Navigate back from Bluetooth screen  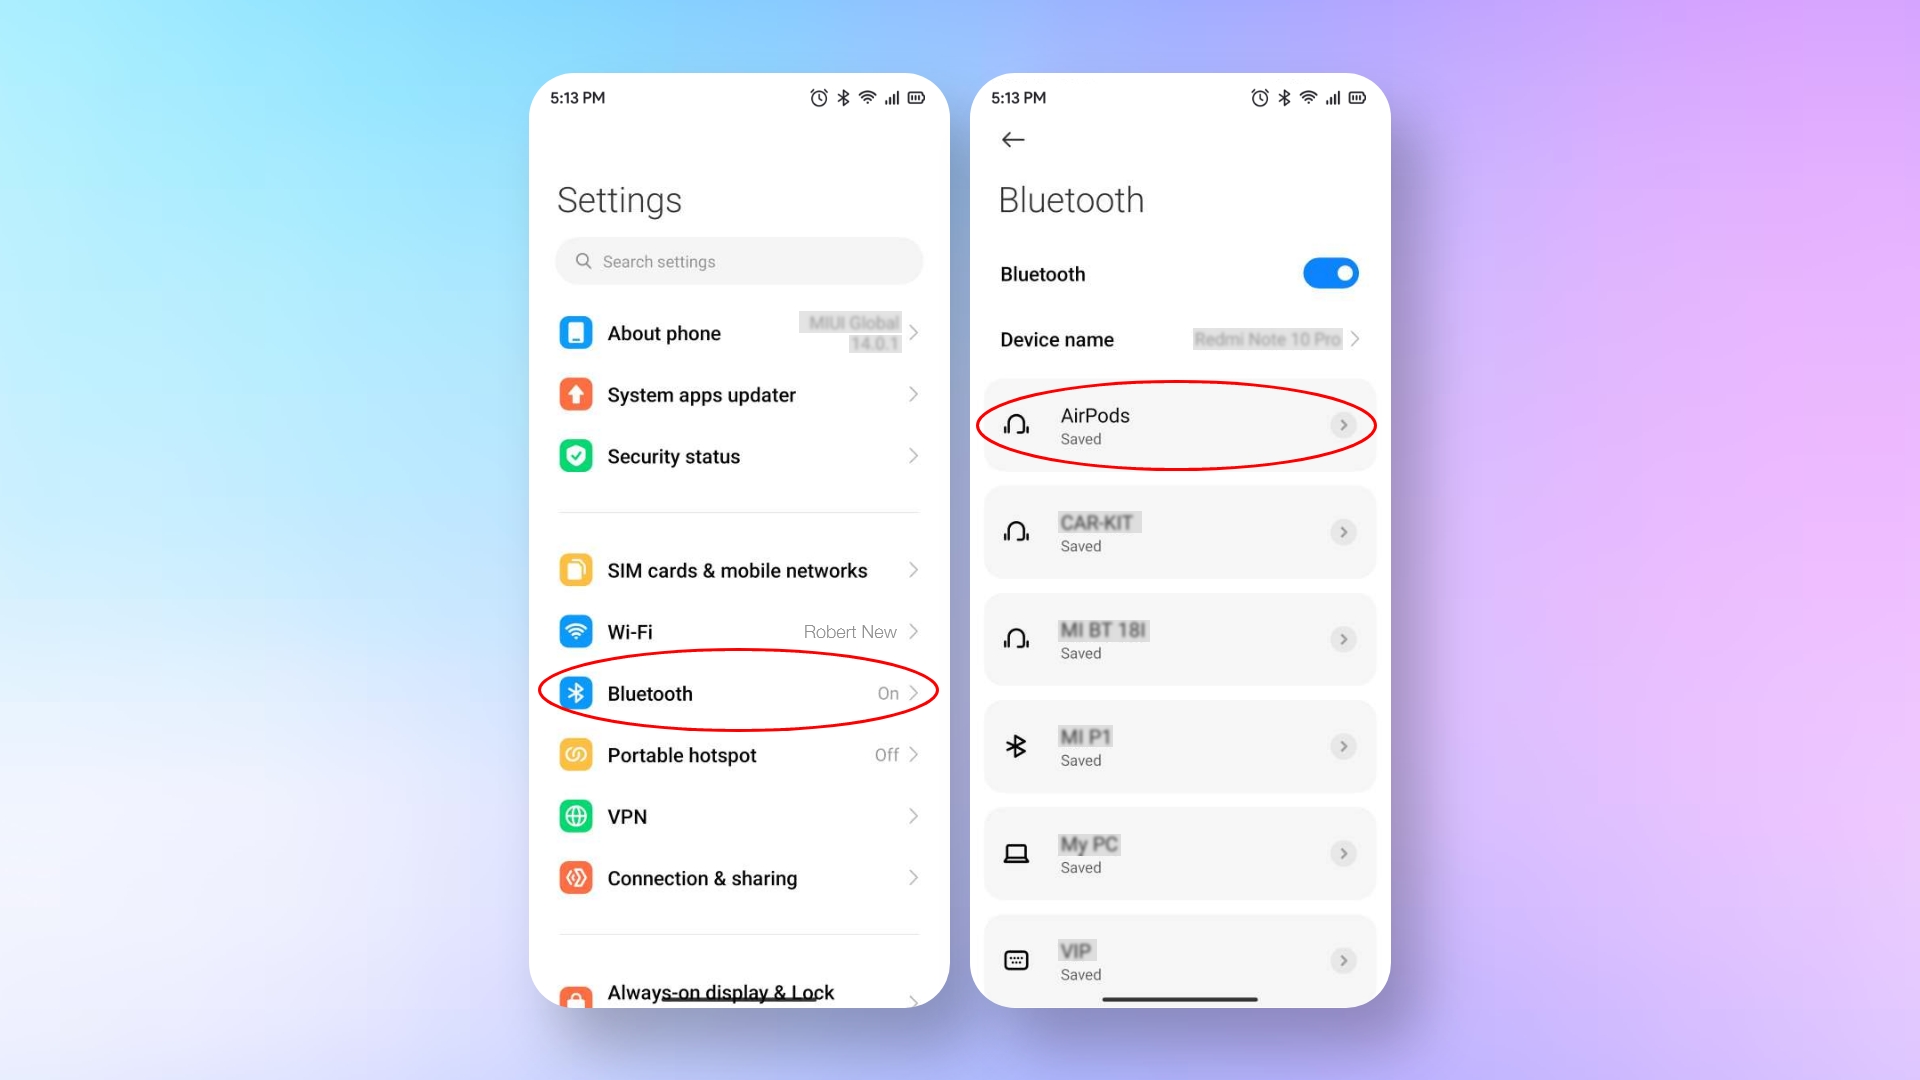[1014, 140]
